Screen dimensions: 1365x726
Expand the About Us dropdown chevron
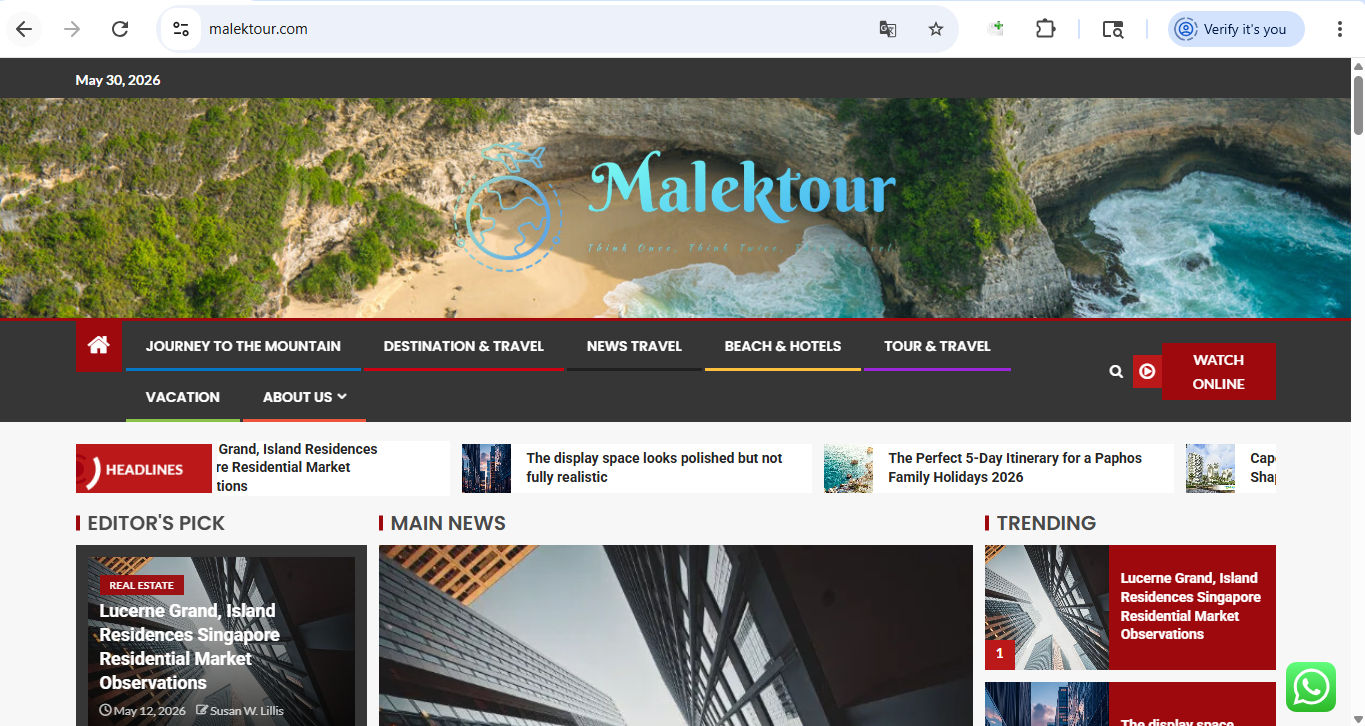(x=342, y=397)
